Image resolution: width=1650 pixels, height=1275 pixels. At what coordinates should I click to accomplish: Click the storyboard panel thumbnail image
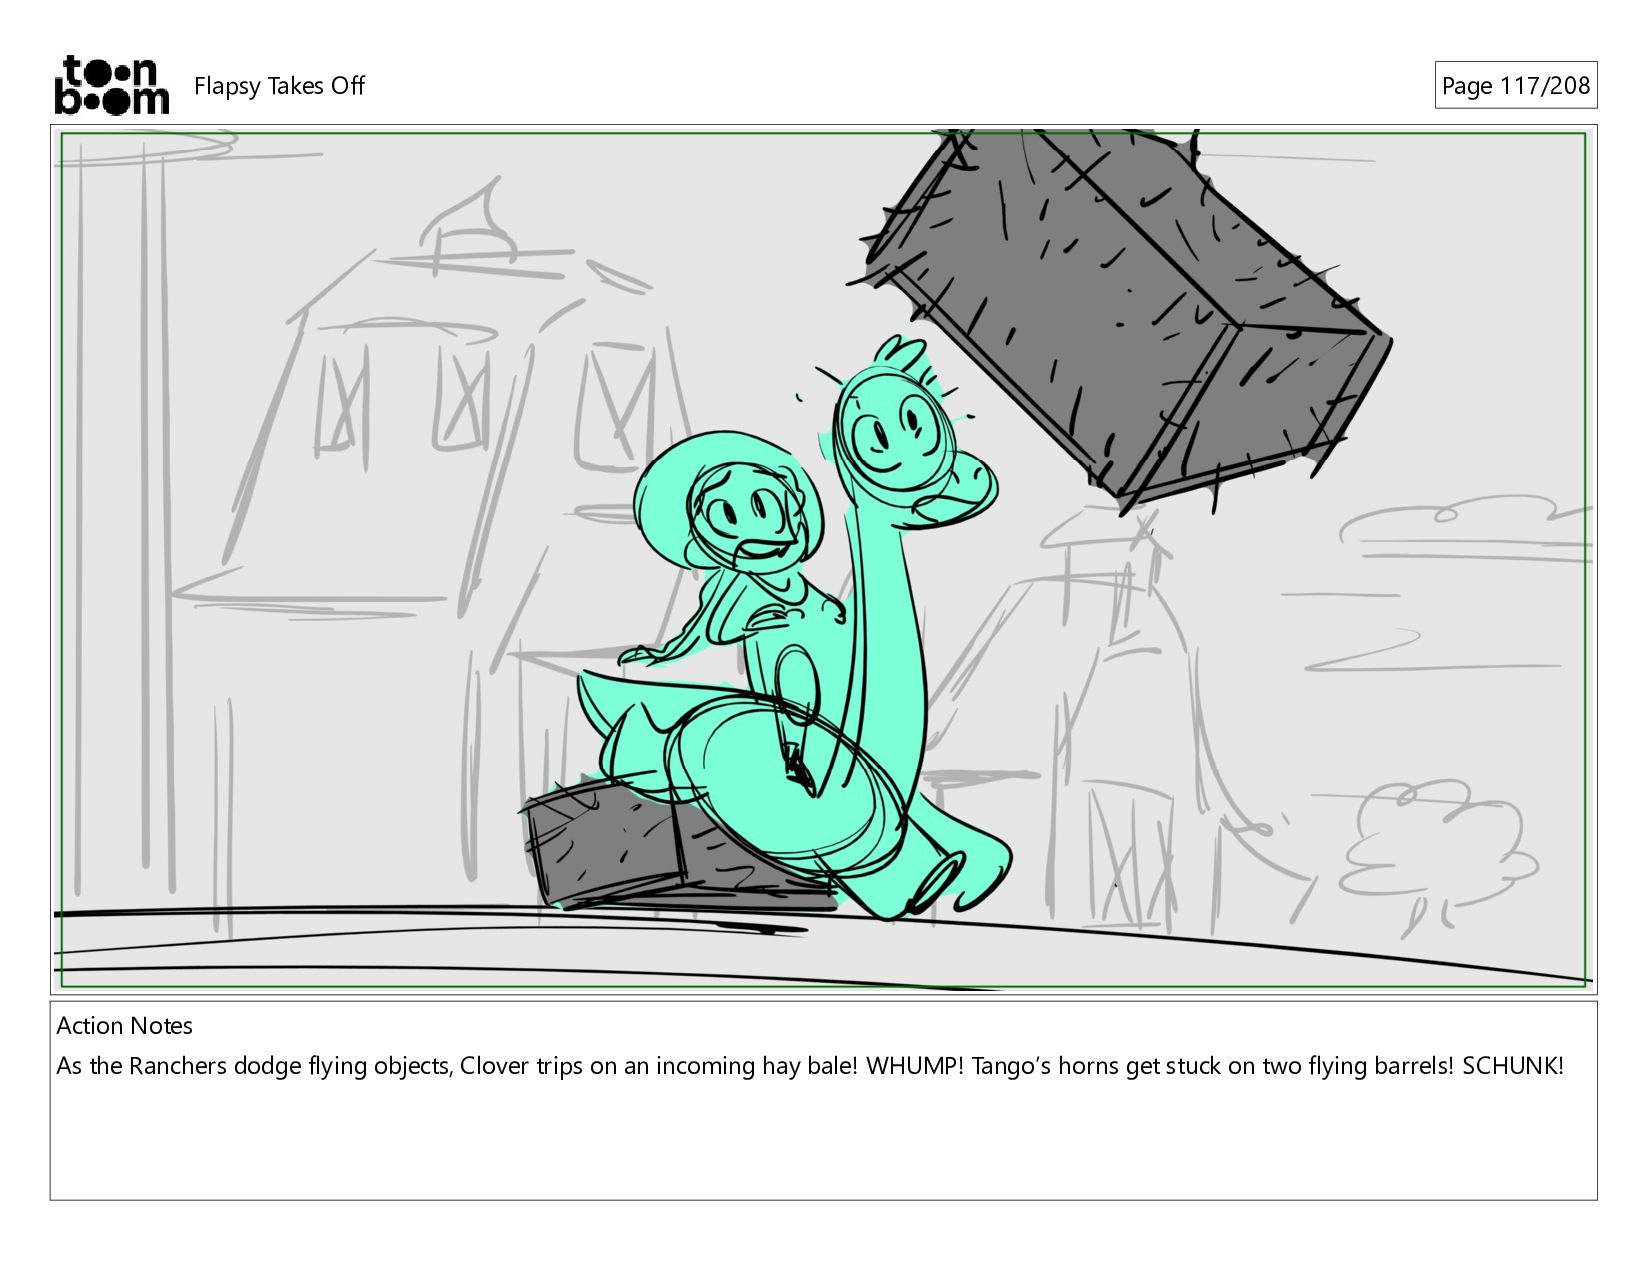(x=823, y=560)
